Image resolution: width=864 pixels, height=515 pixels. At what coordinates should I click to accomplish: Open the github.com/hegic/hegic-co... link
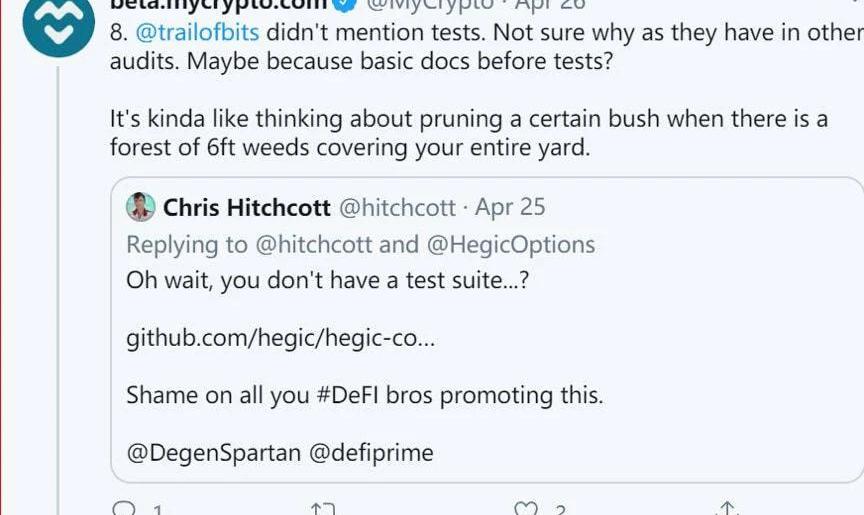click(280, 338)
